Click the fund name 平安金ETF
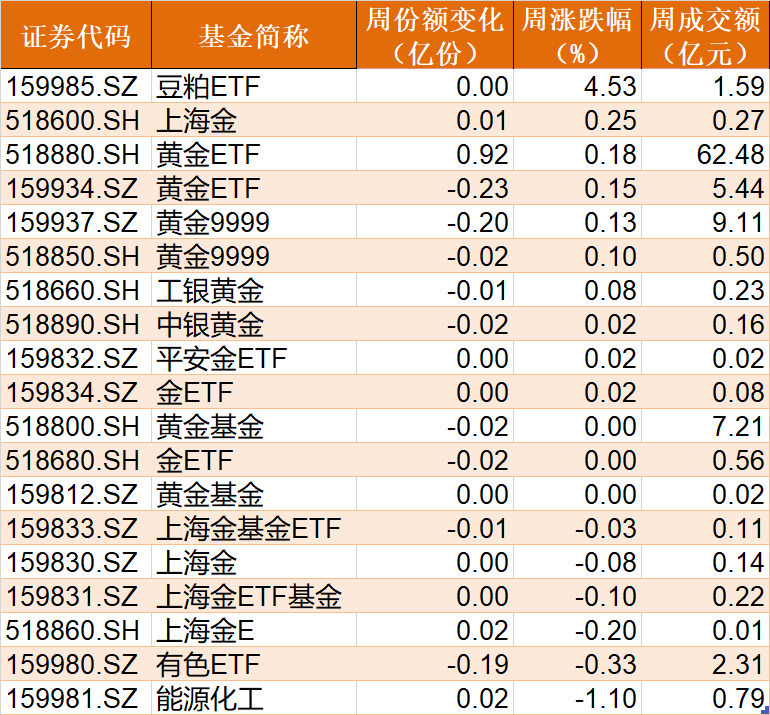Image resolution: width=770 pixels, height=715 pixels. (221, 358)
